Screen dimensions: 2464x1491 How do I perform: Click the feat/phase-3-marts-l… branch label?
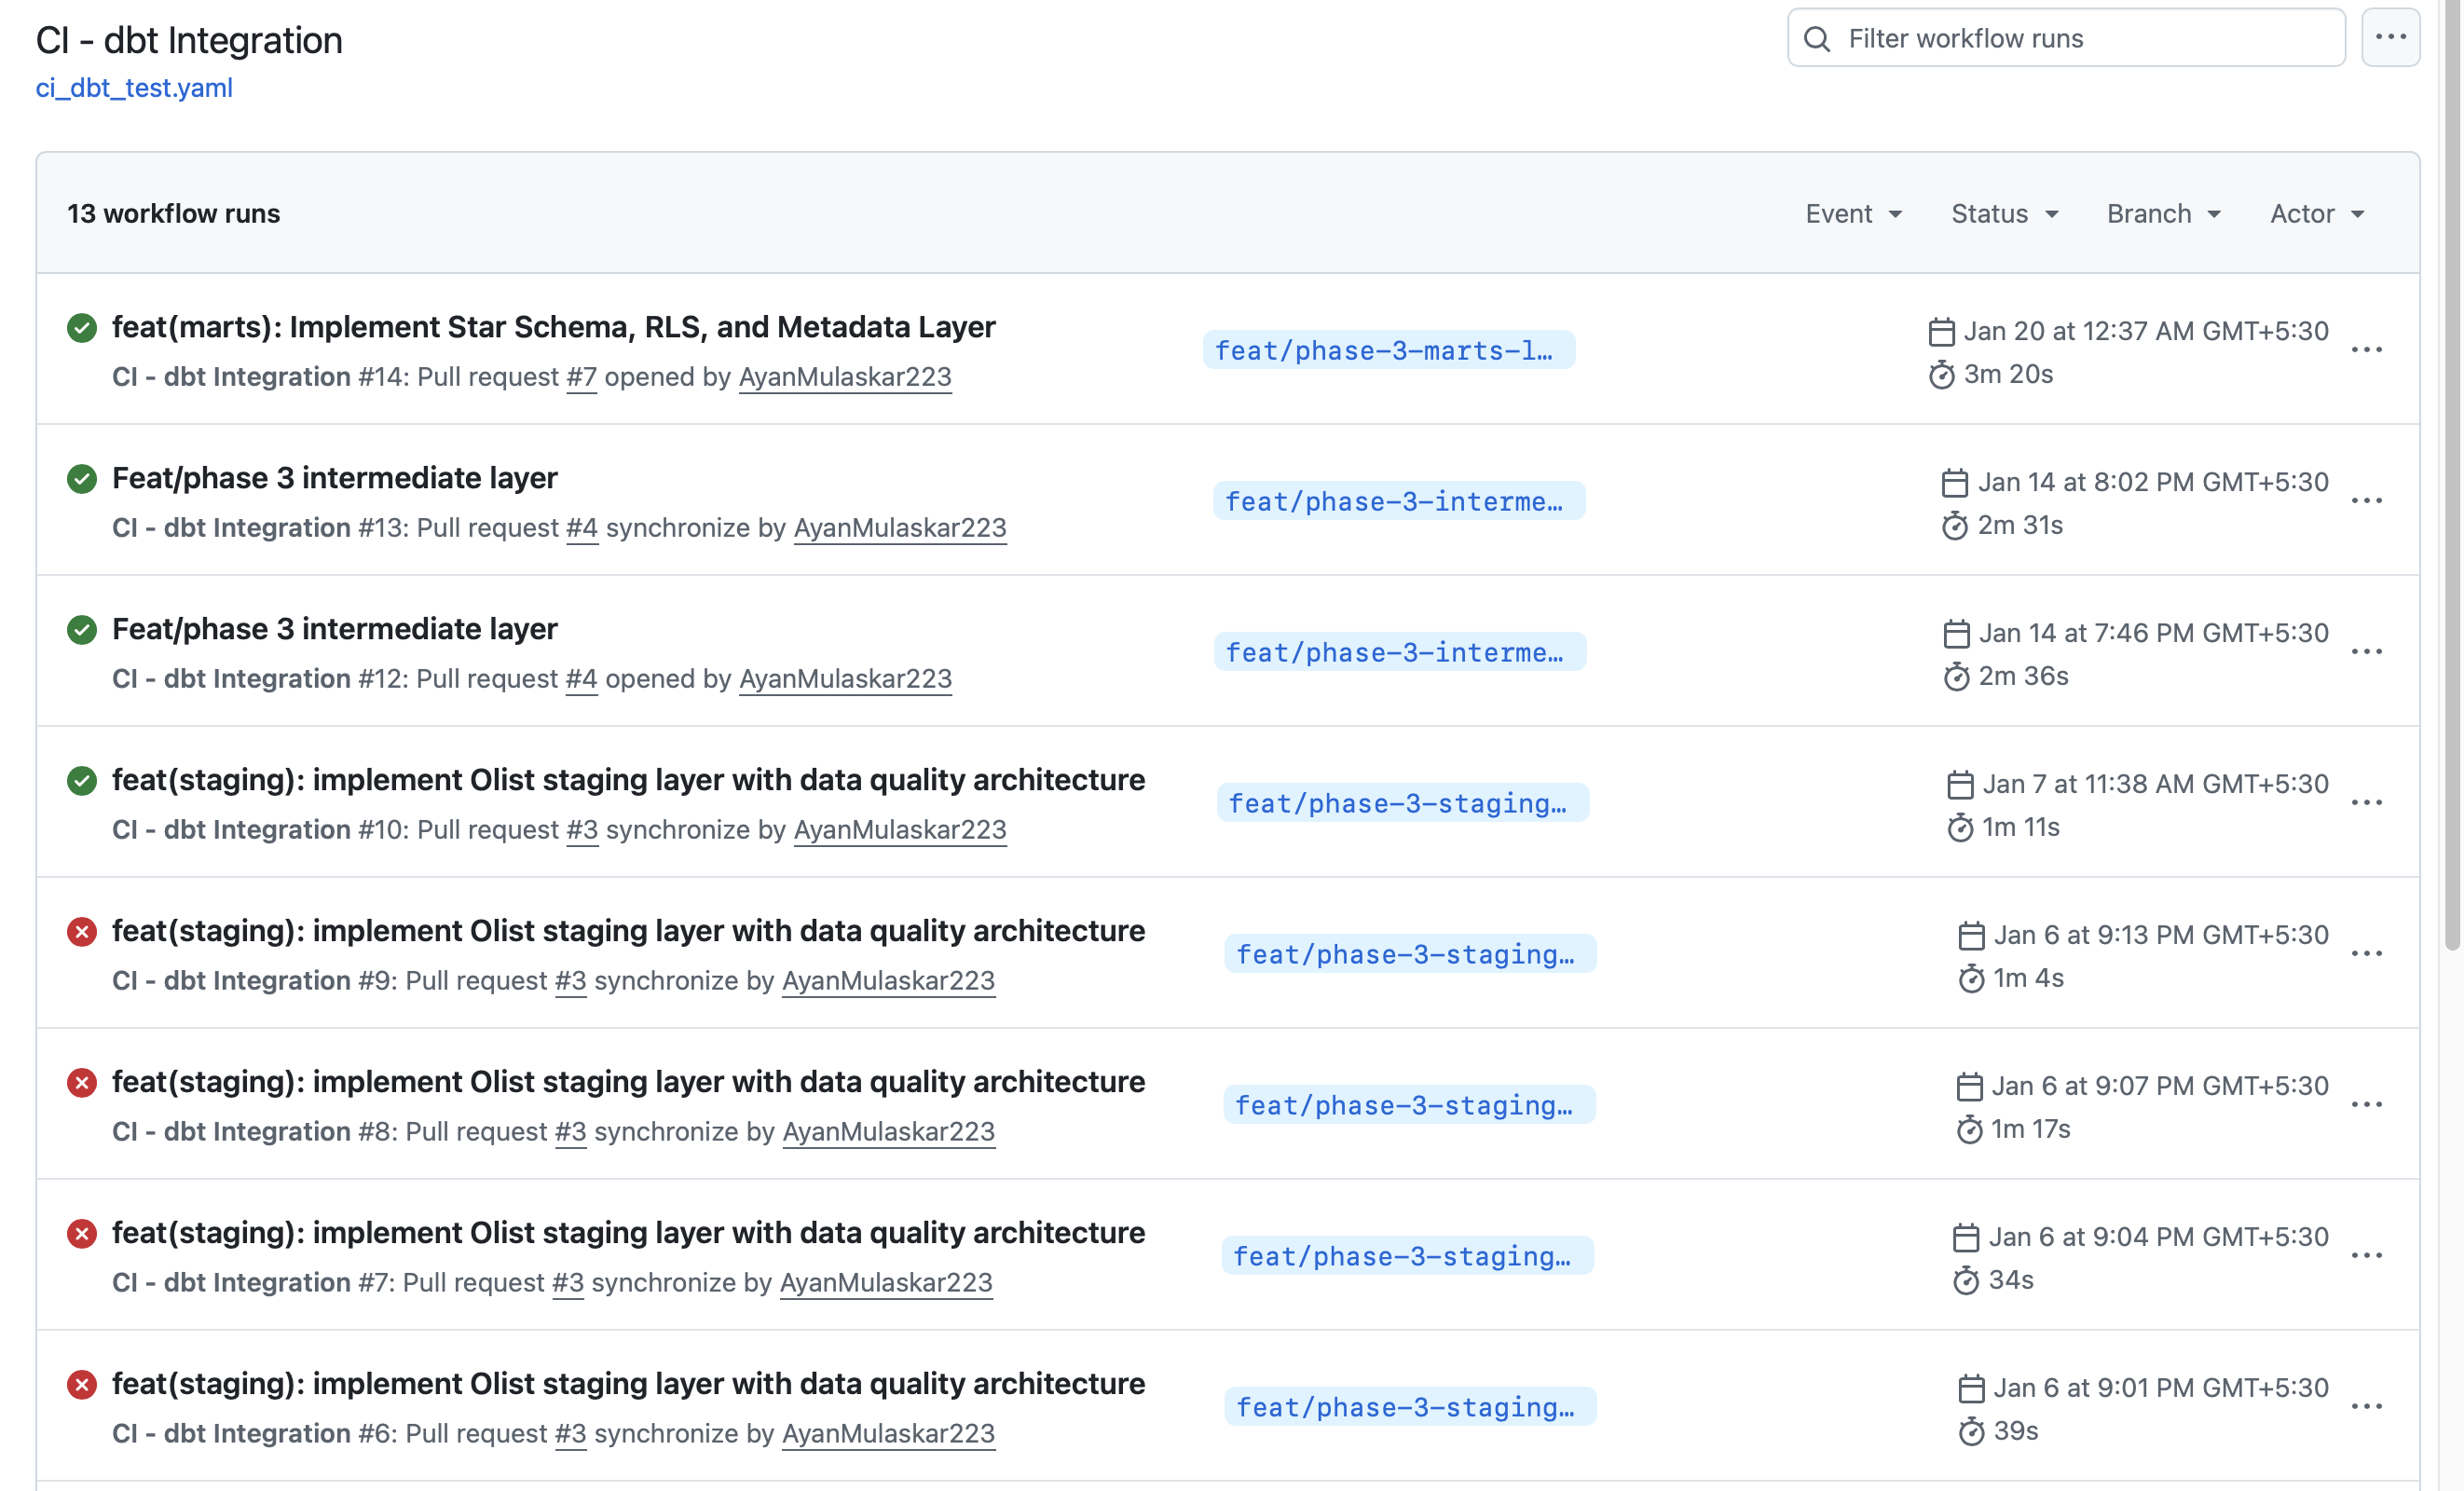tap(1388, 351)
